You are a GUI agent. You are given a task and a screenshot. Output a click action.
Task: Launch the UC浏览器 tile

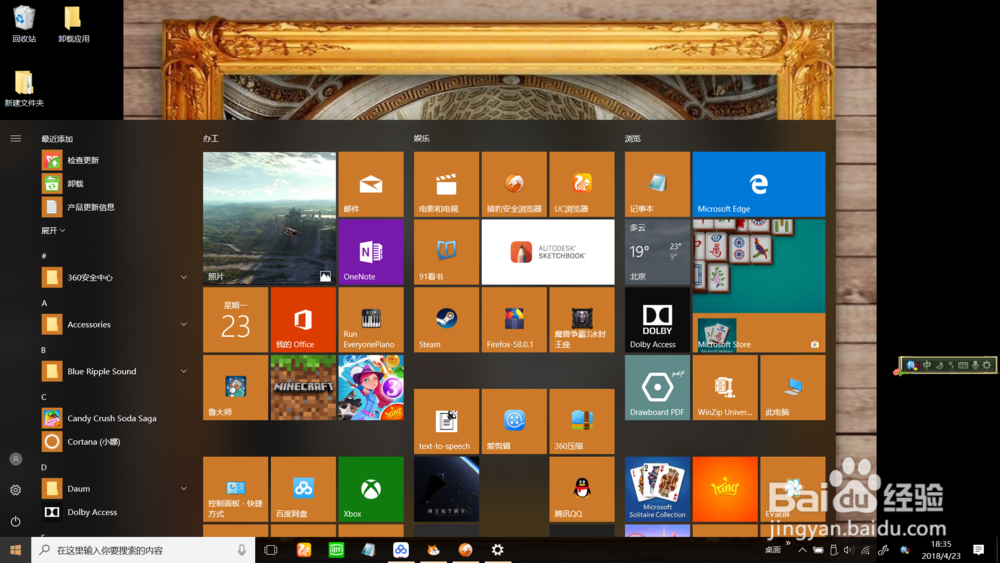click(x=582, y=184)
